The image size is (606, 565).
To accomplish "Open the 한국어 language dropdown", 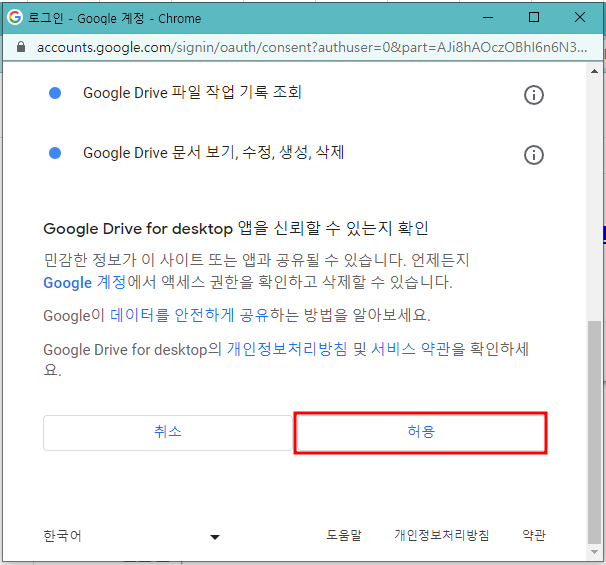I will pyautogui.click(x=131, y=536).
